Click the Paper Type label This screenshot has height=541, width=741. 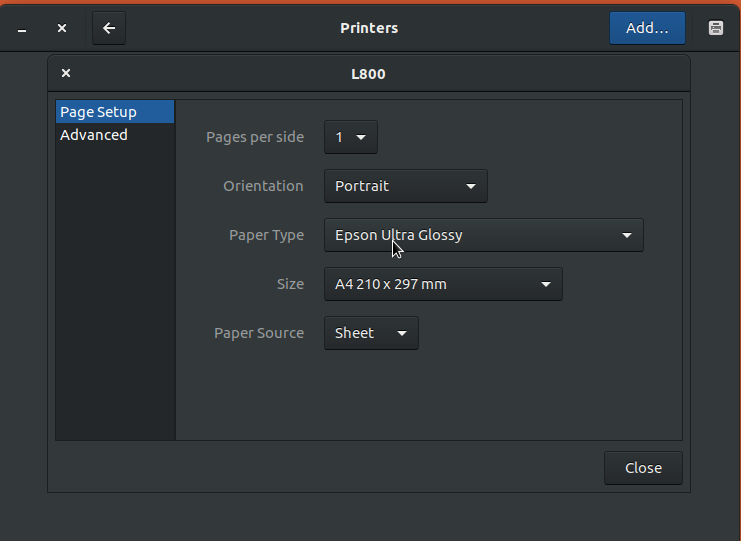(267, 235)
